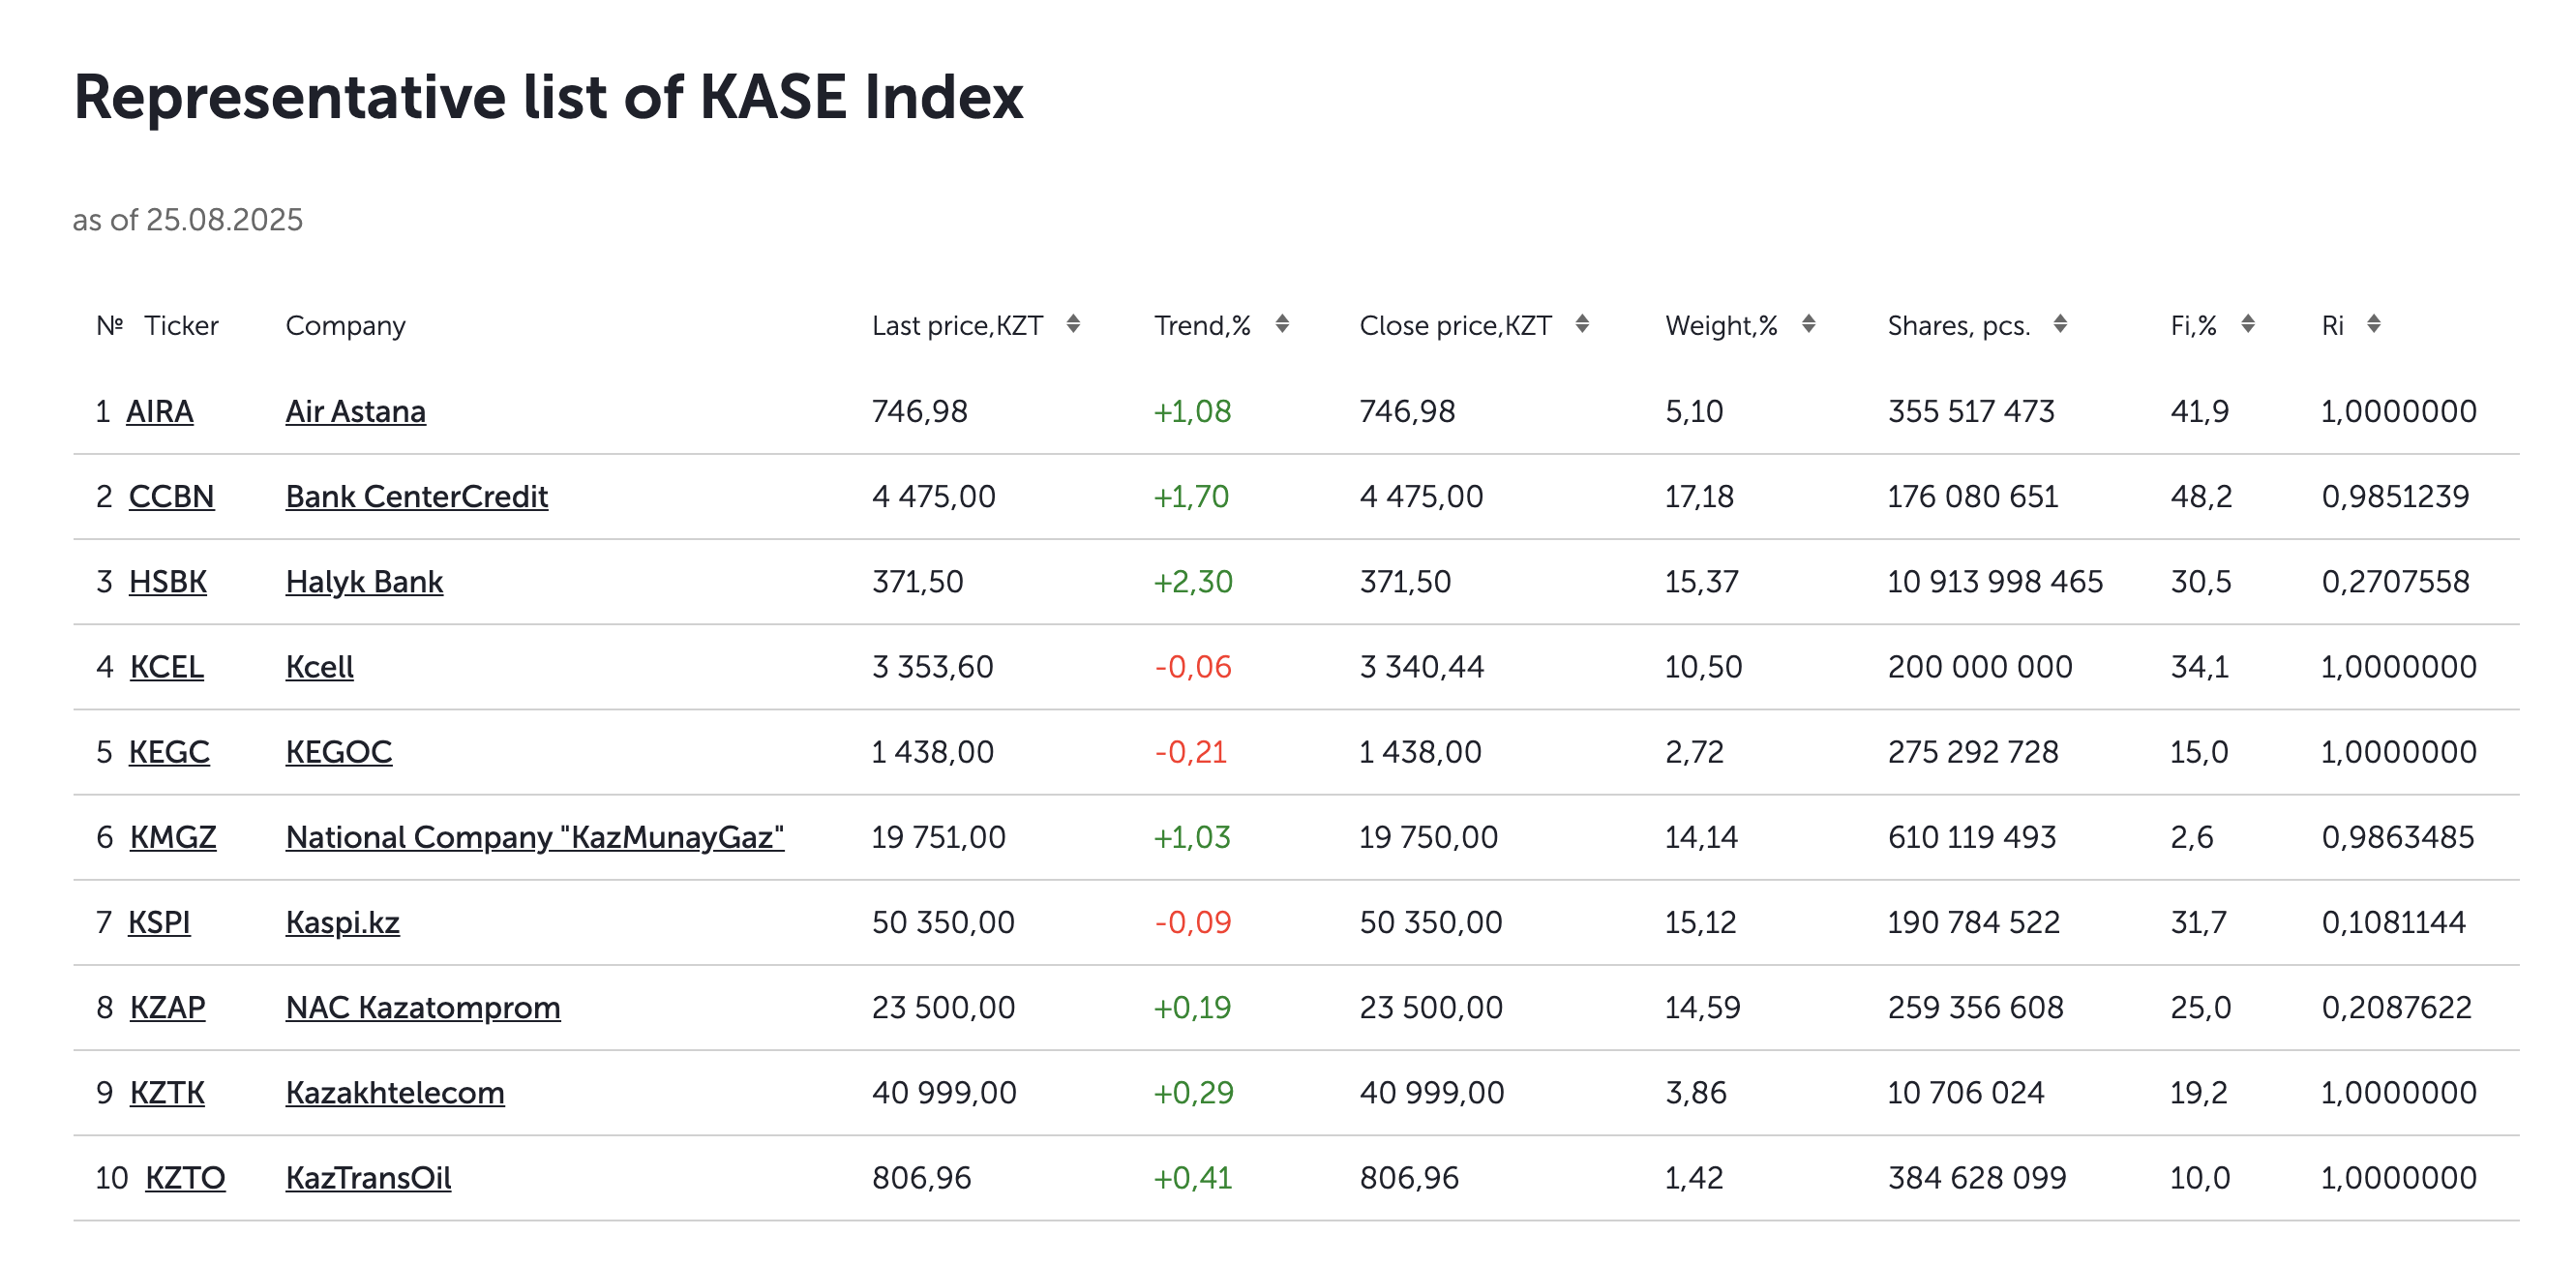Sort table by Weight percentage
2576x1266 pixels.
pos(1807,324)
